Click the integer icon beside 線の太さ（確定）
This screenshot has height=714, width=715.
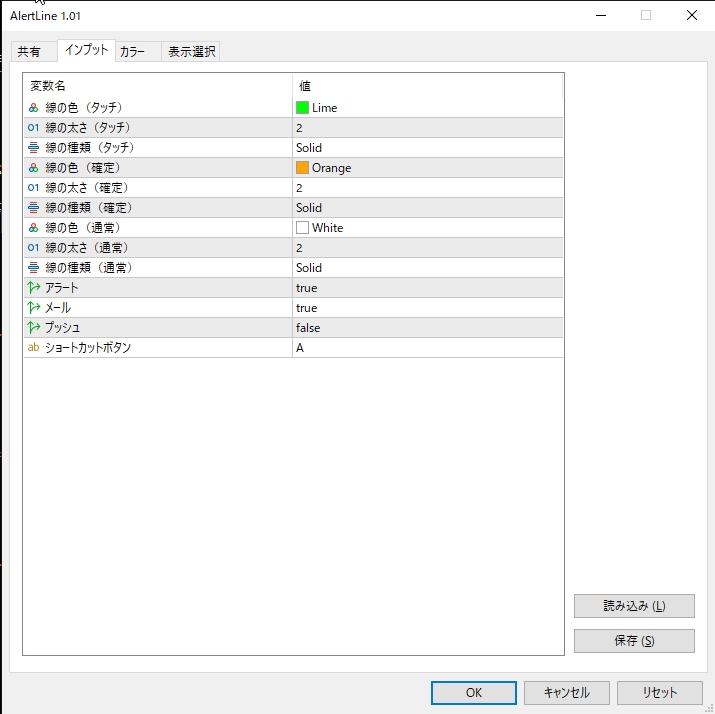click(33, 188)
